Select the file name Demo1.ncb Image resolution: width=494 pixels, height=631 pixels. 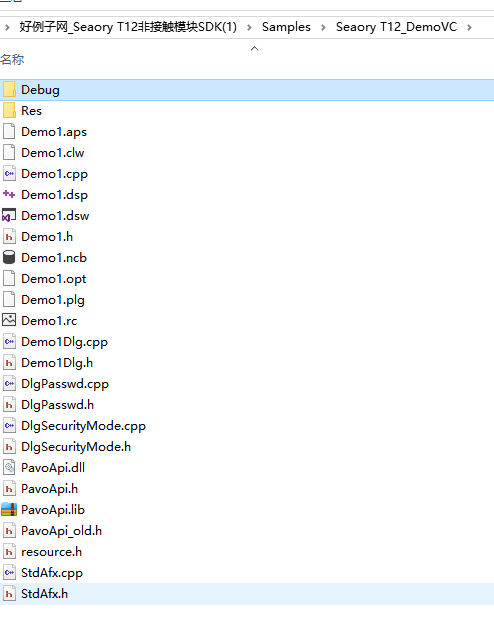pos(54,258)
